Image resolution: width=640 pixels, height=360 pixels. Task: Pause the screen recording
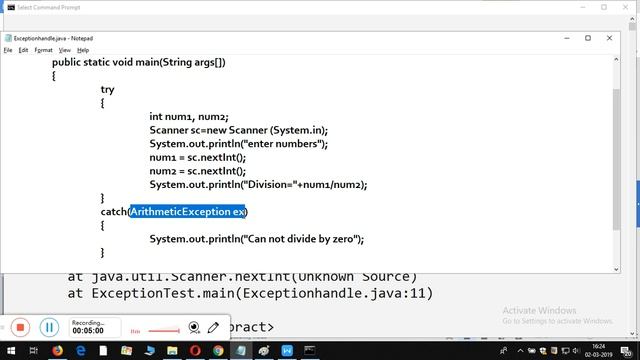(49, 327)
